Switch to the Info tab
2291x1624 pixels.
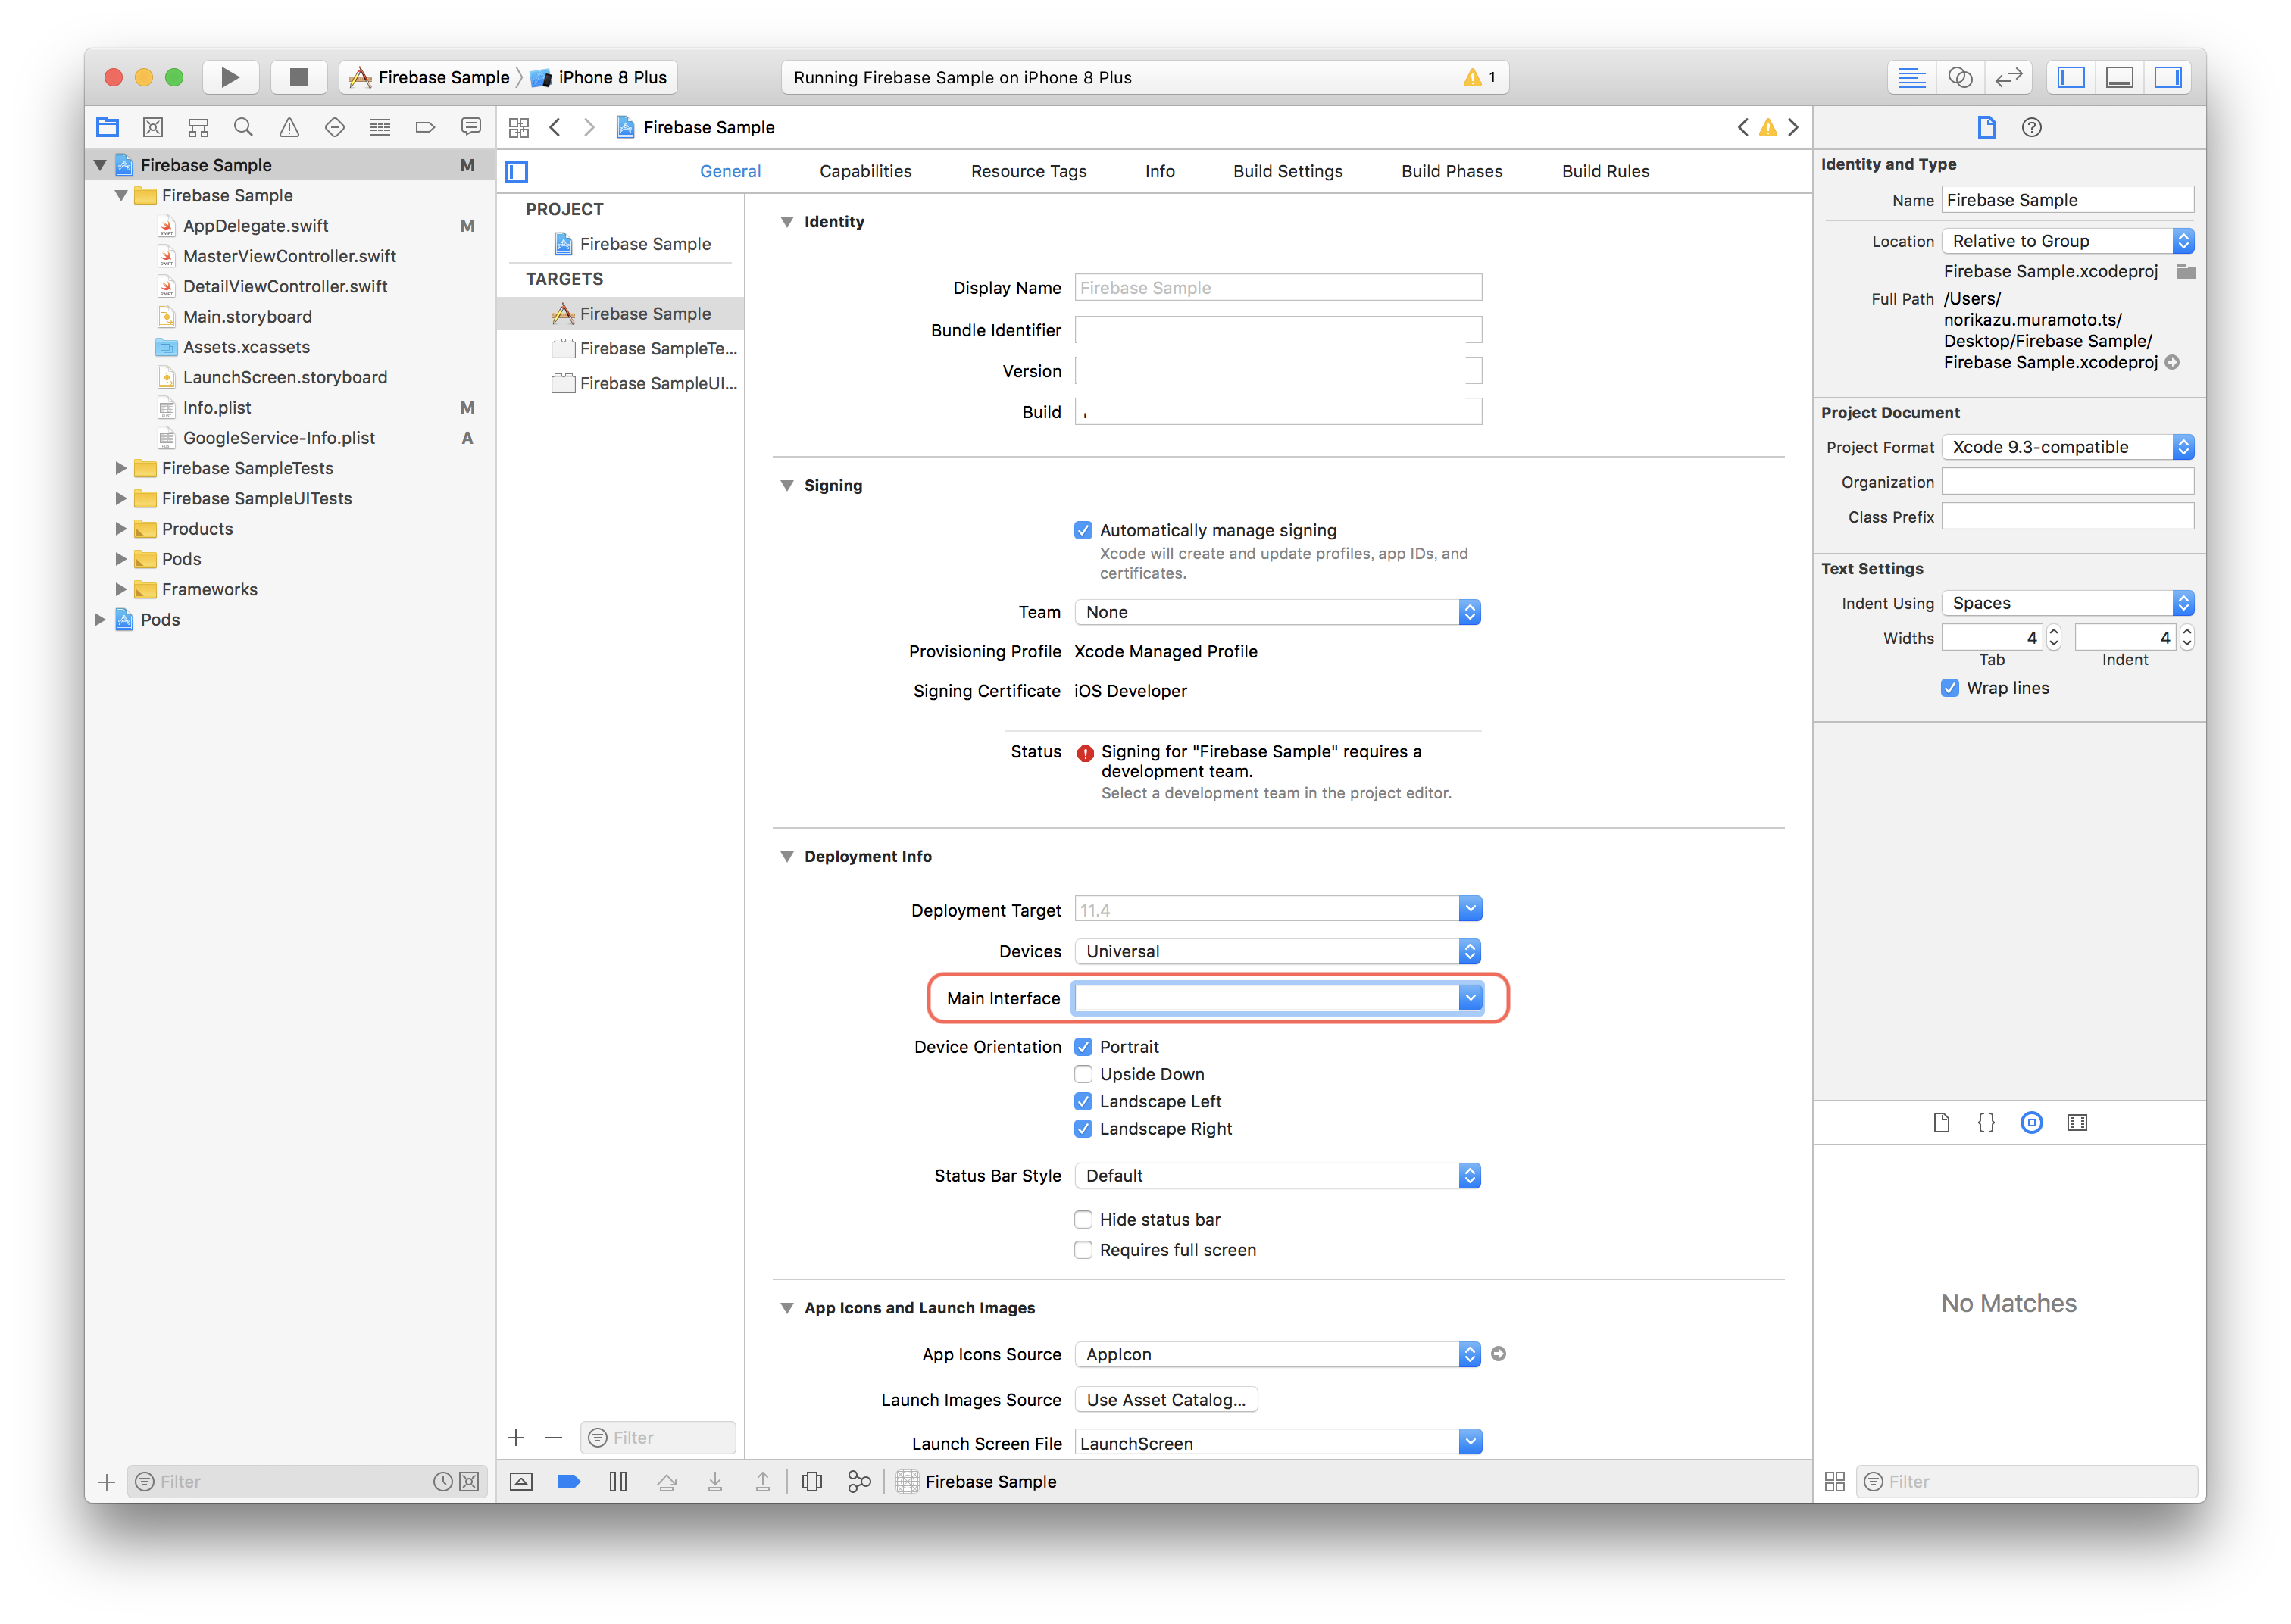1160,171
